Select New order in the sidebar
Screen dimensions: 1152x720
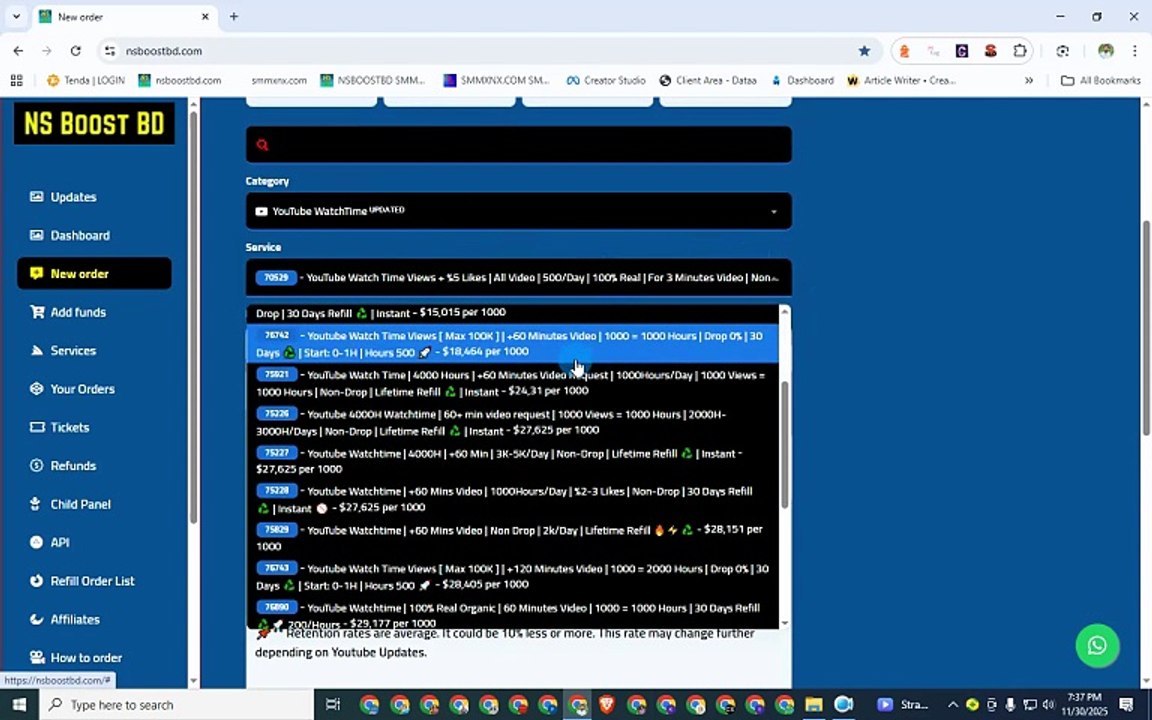point(94,273)
